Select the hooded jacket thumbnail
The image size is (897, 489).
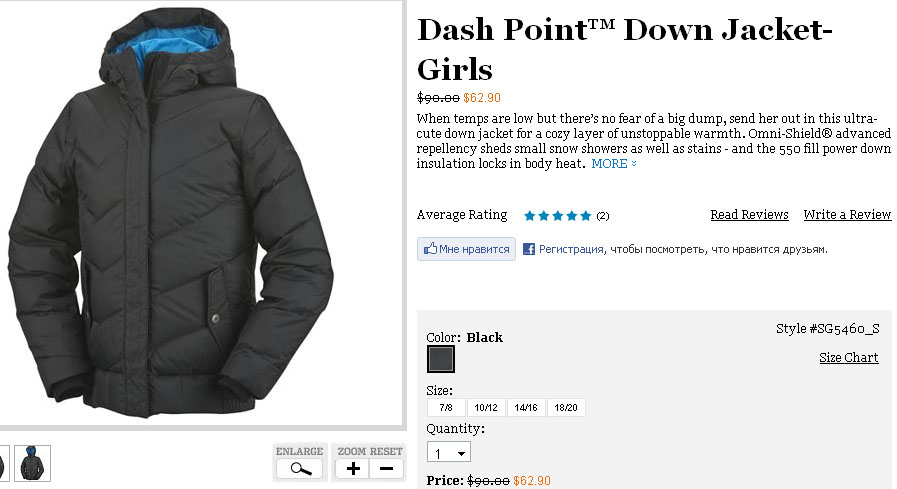coord(33,463)
